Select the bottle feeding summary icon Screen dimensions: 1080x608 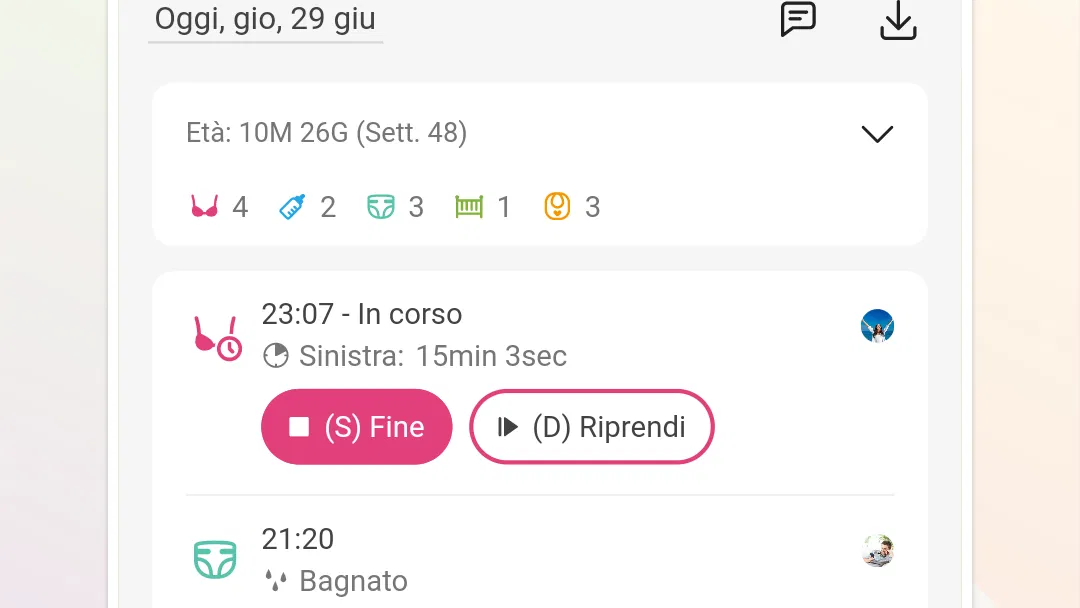click(292, 207)
